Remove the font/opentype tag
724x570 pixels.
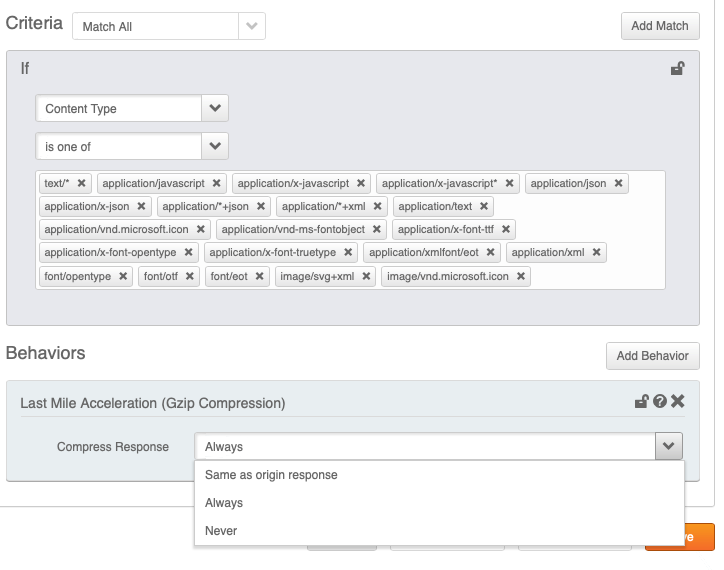(123, 276)
